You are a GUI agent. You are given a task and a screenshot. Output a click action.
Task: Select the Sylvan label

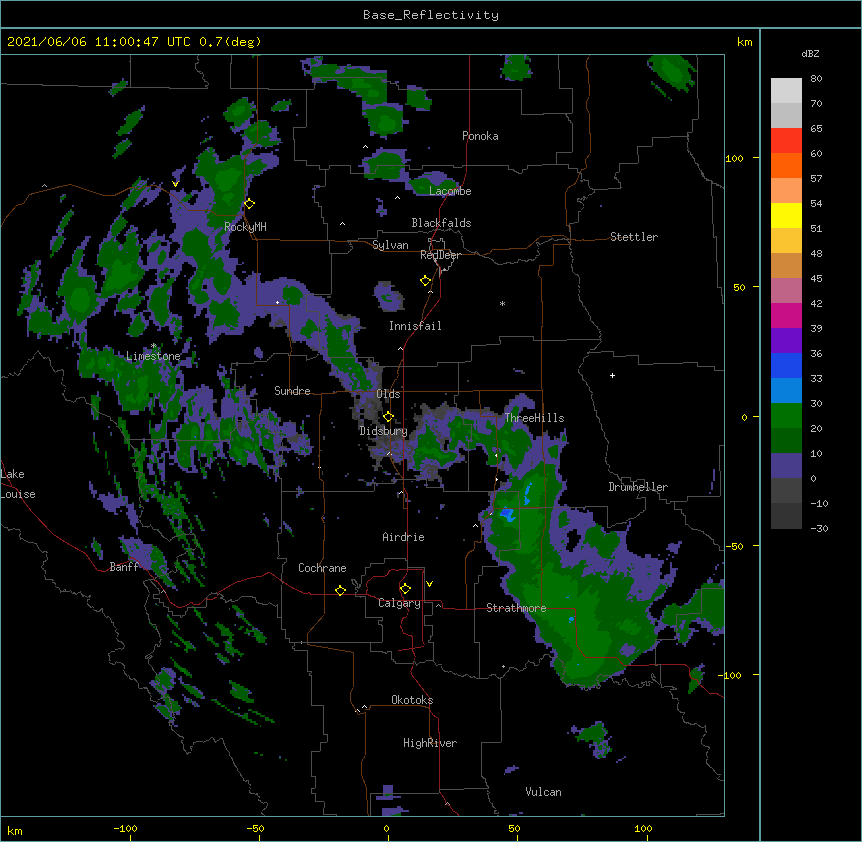click(x=390, y=245)
